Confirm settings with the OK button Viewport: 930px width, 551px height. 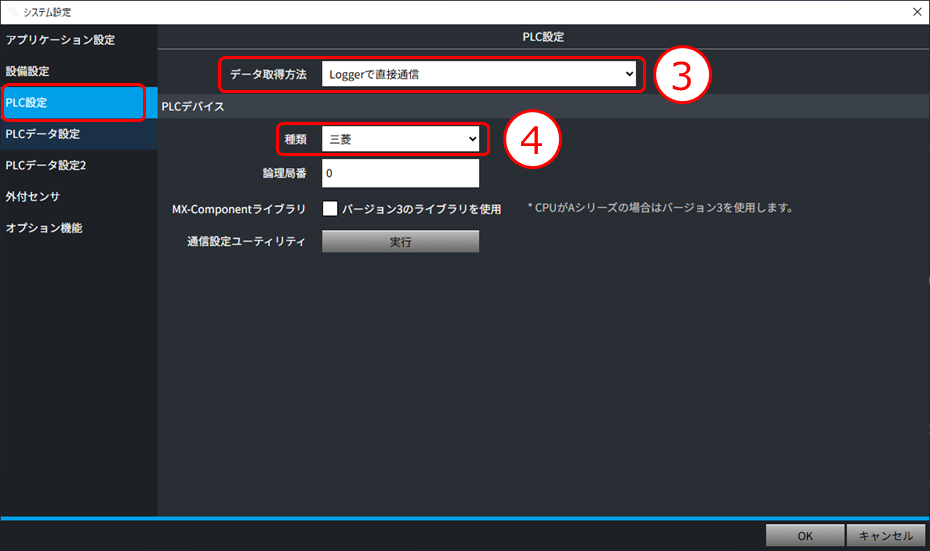click(x=804, y=536)
